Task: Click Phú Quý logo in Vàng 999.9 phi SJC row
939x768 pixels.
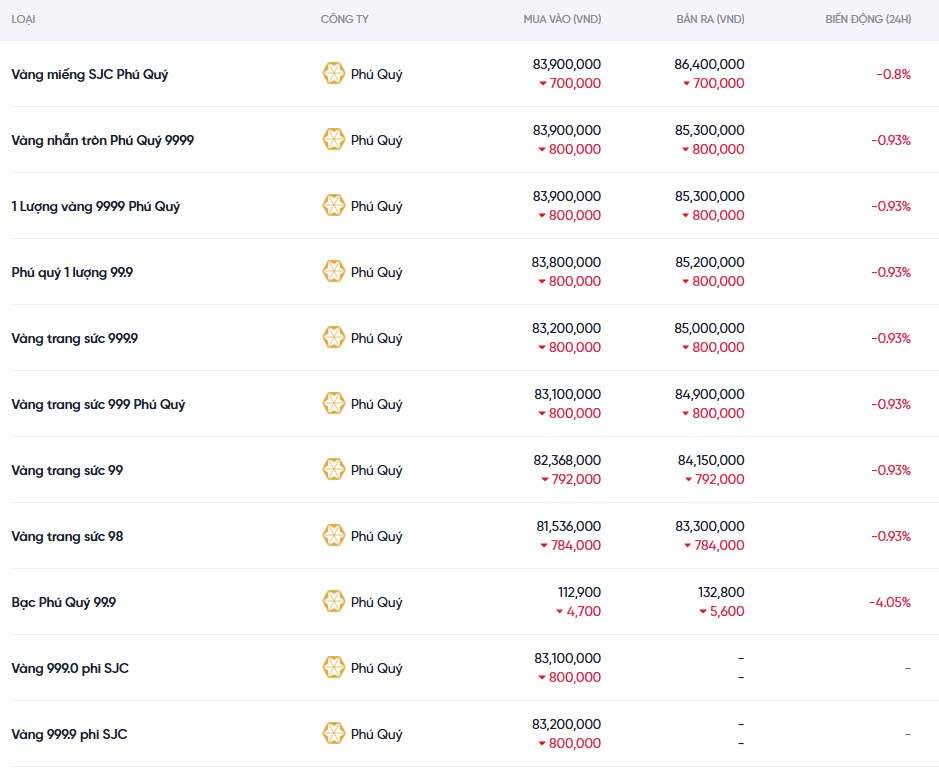Action: 333,734
